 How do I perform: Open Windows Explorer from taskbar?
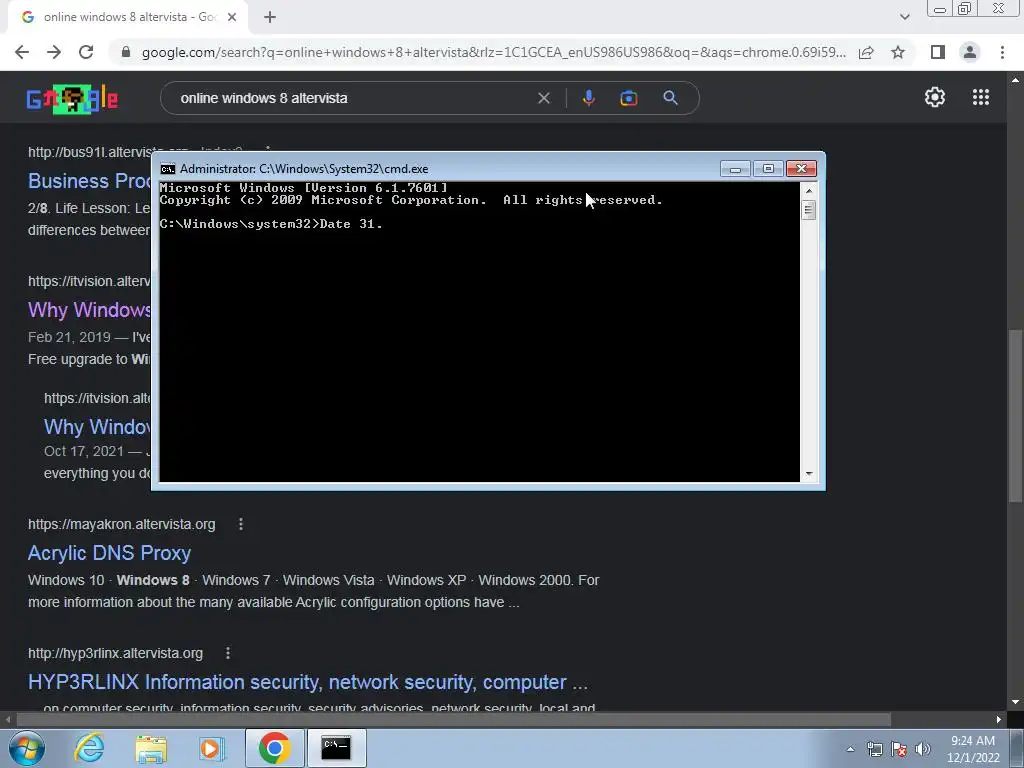point(151,749)
